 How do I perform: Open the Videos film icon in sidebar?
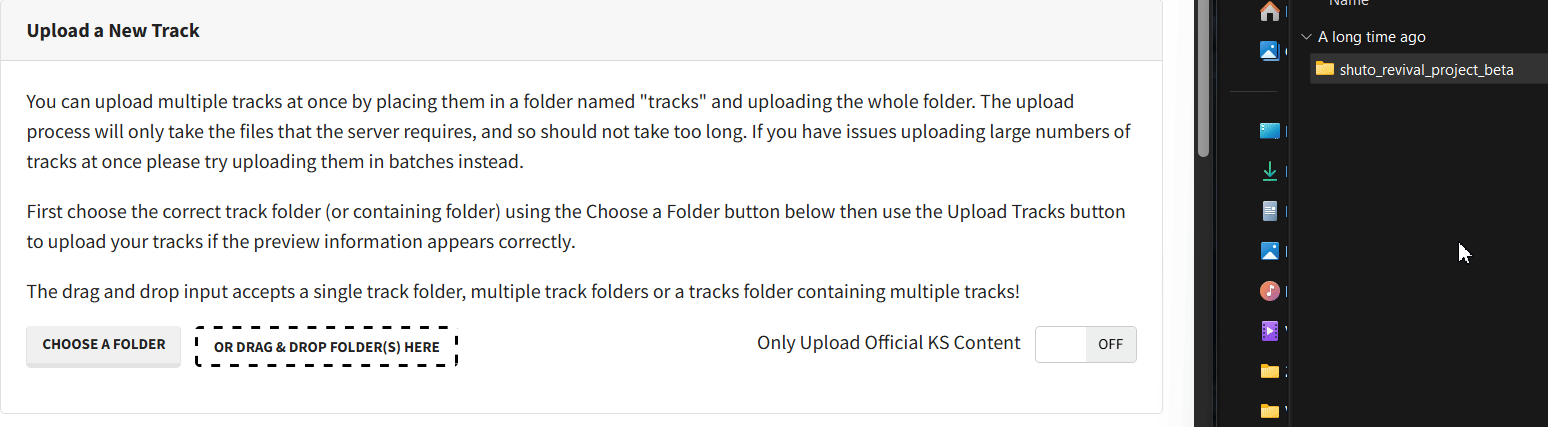[1269, 331]
